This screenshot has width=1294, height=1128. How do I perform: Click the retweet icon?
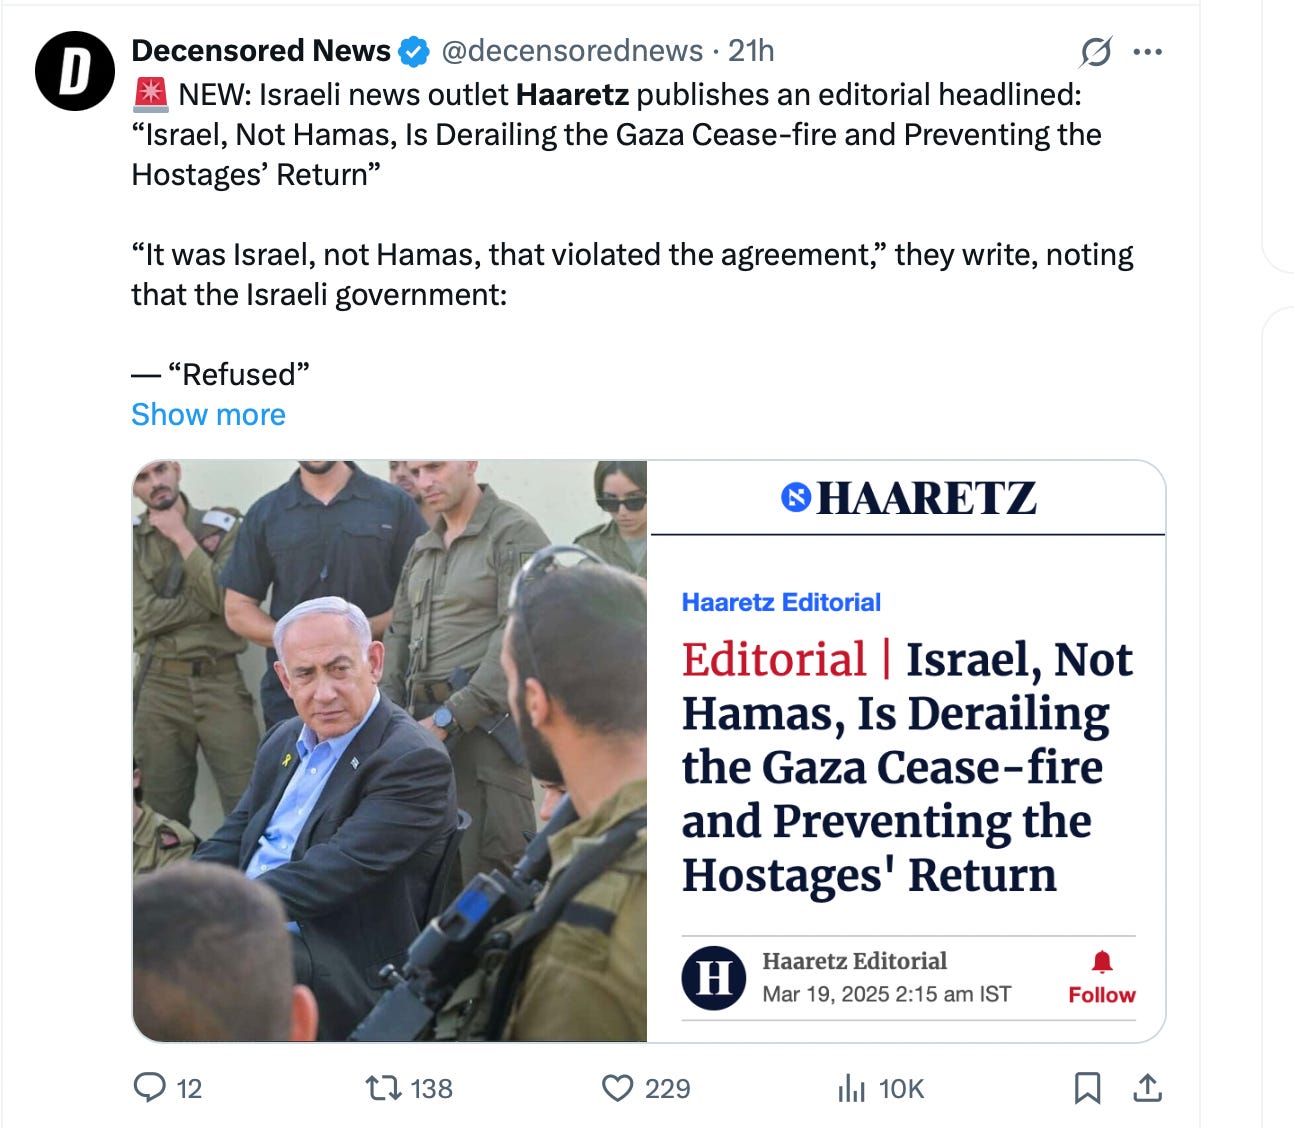pyautogui.click(x=381, y=1087)
